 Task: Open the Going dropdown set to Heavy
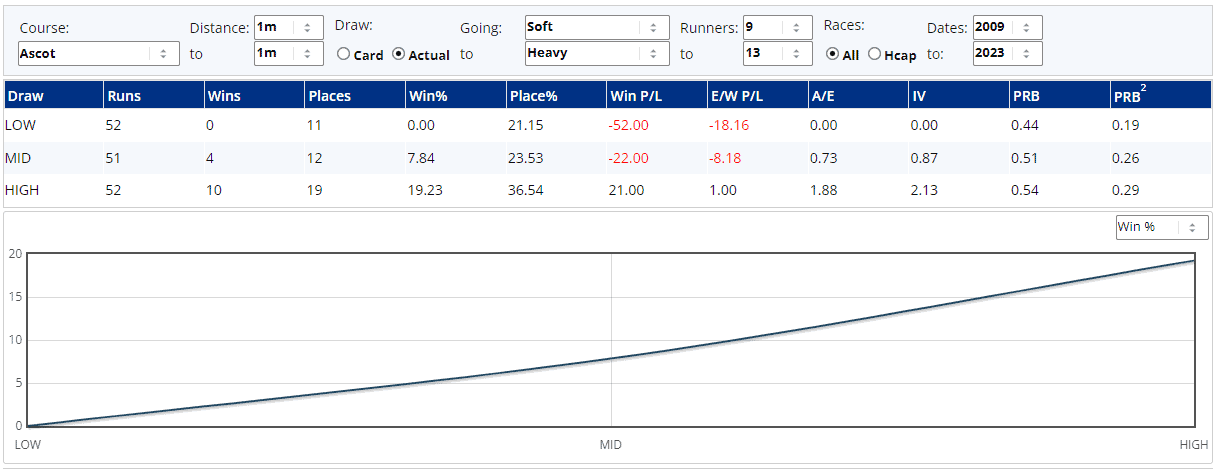[596, 53]
